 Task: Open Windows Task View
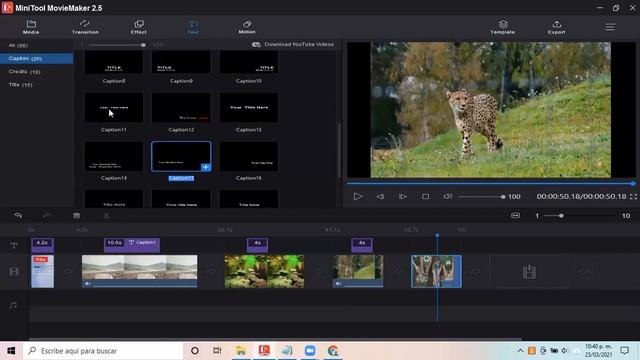[217, 351]
